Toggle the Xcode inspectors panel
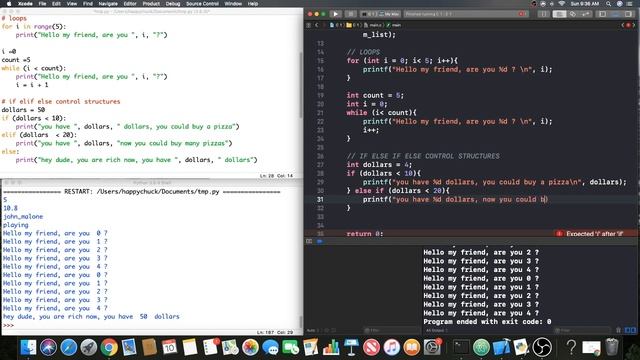Viewport: 640px width, 360px height. (628, 14)
